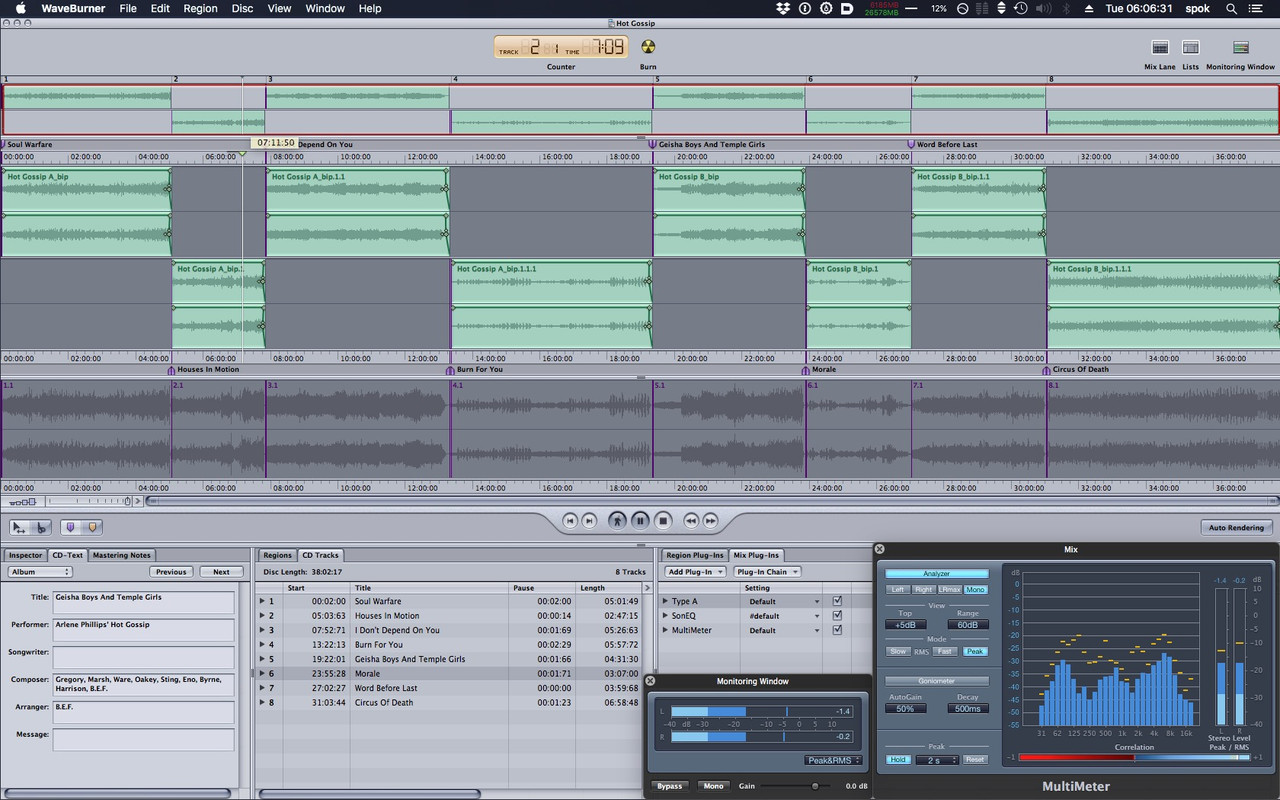Enable LRmax in MultiMeter analyzer
1280x800 pixels.
pos(949,590)
